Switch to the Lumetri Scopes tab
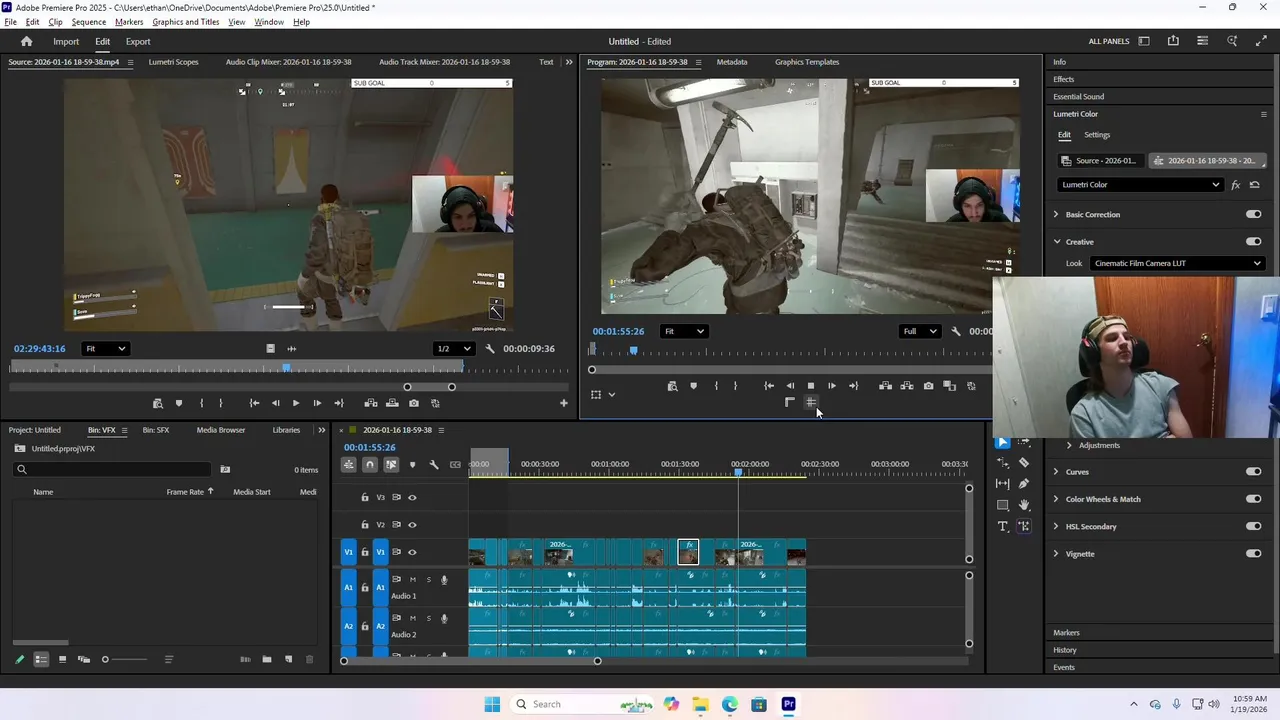The width and height of the screenshot is (1280, 720). (173, 62)
